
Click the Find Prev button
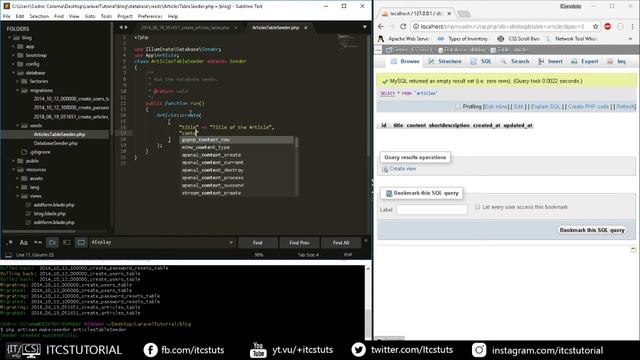tap(299, 242)
